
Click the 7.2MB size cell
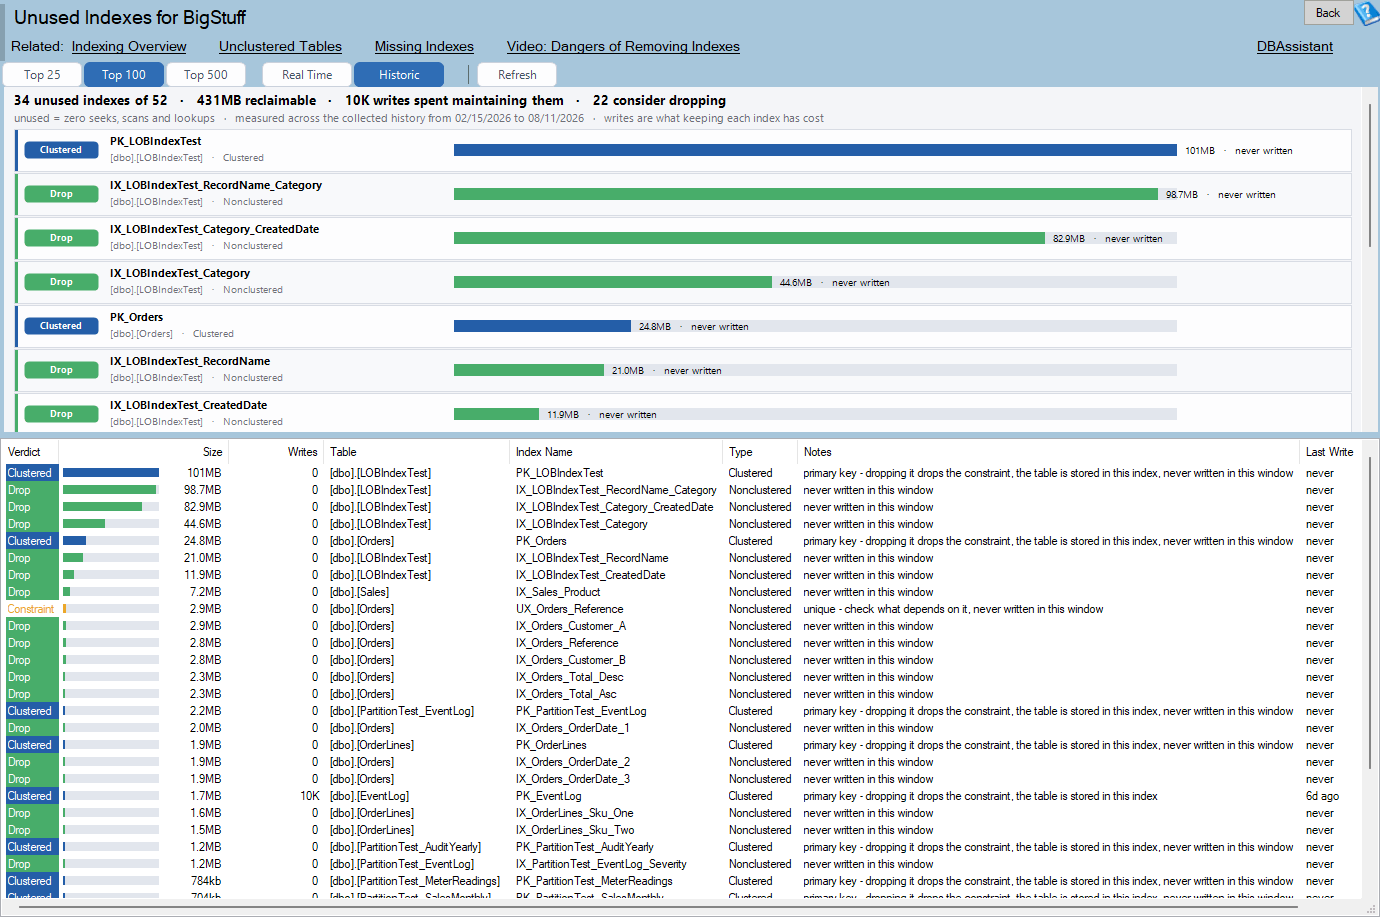206,592
